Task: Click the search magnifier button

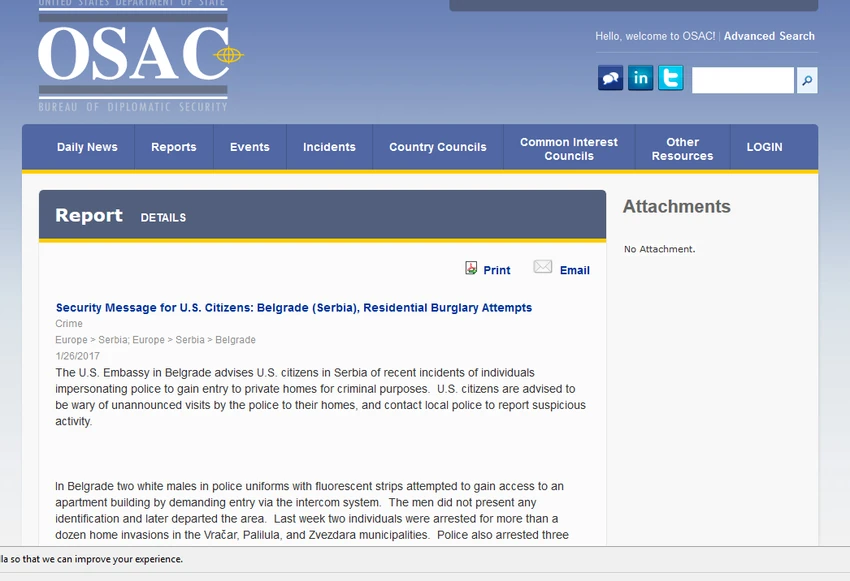Action: coord(807,80)
